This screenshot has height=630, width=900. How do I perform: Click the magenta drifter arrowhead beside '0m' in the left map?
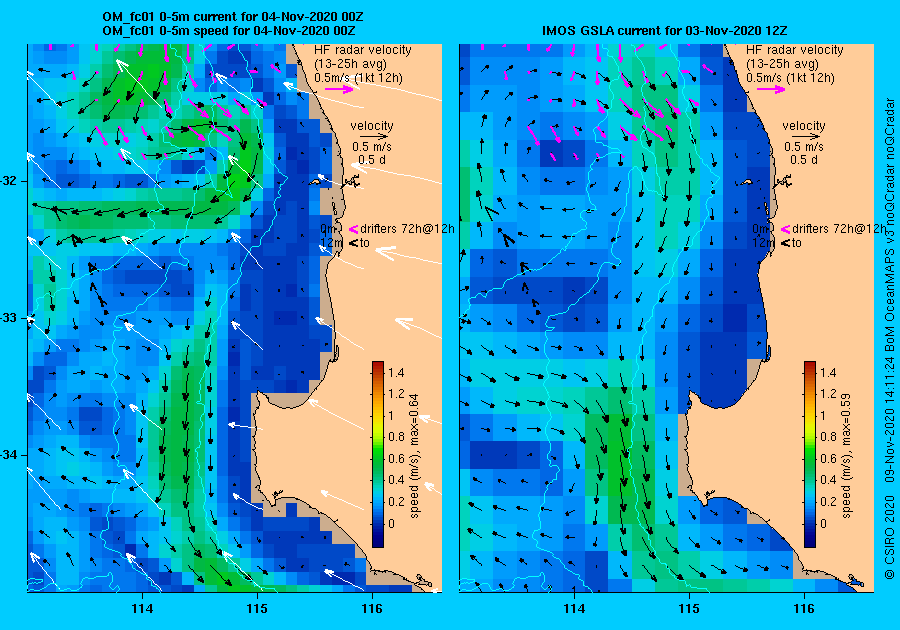coord(353,229)
